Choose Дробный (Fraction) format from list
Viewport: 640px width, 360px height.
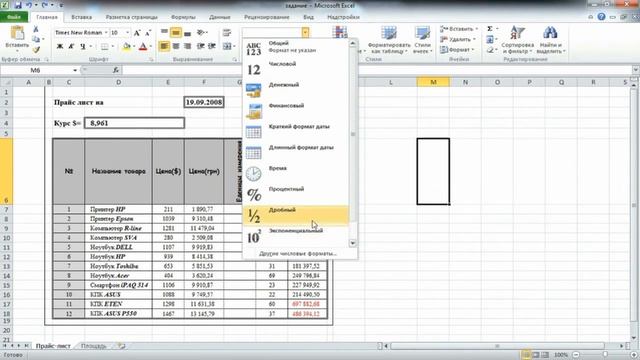click(296, 216)
